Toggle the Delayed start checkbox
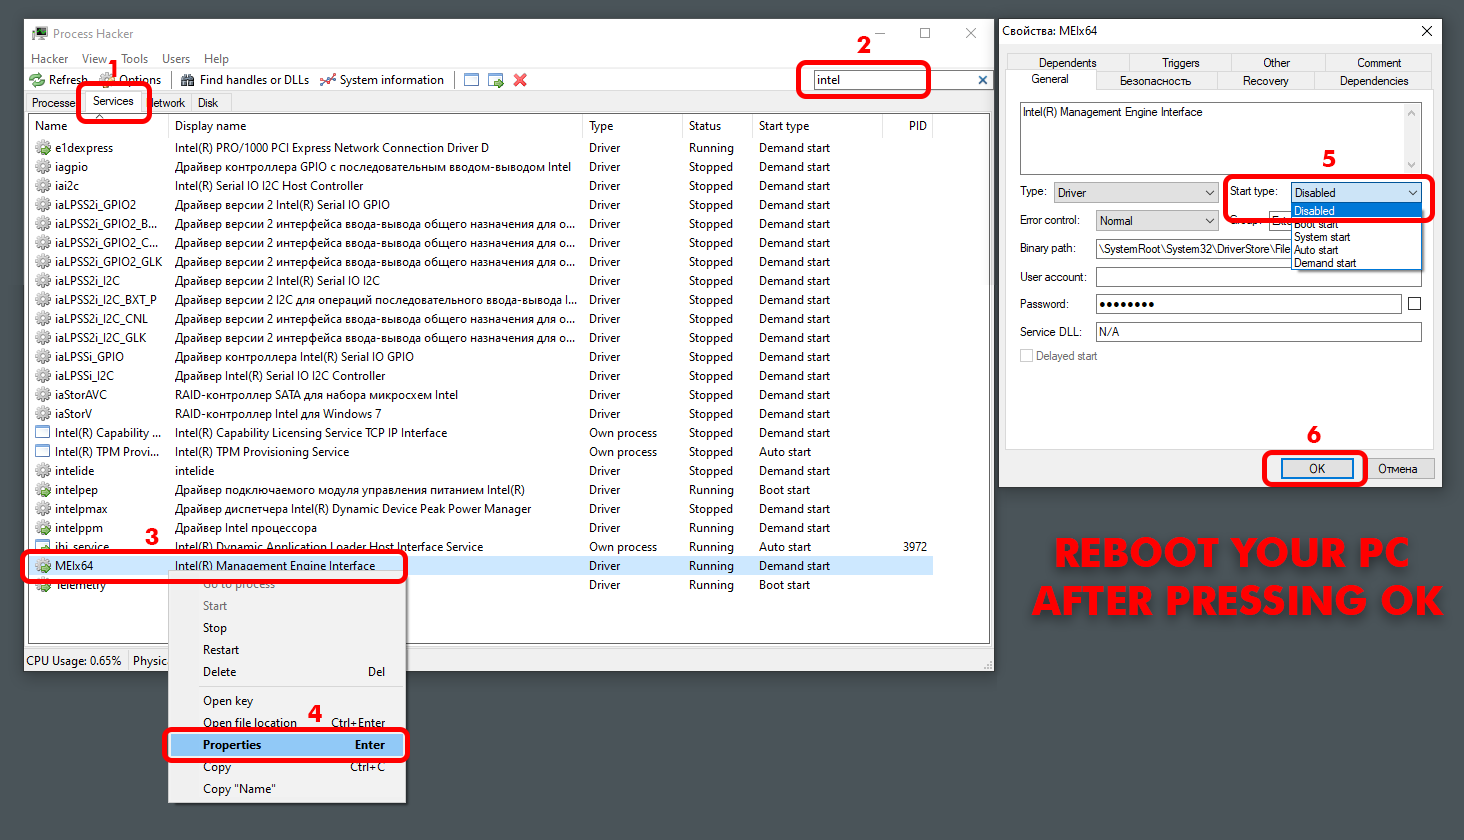This screenshot has width=1464, height=840. point(1026,356)
